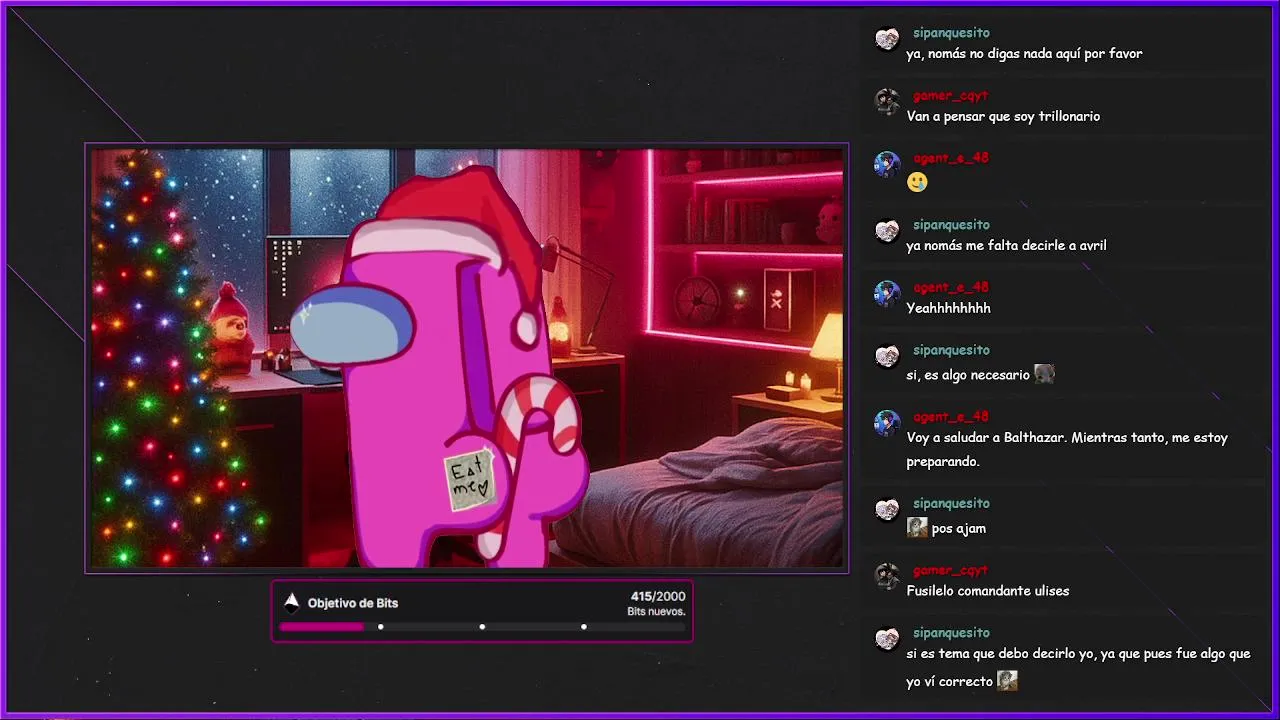Open sipanquesito's name above "ya, nomás no digas nada"
Screen dimensions: 1280x720
click(951, 33)
